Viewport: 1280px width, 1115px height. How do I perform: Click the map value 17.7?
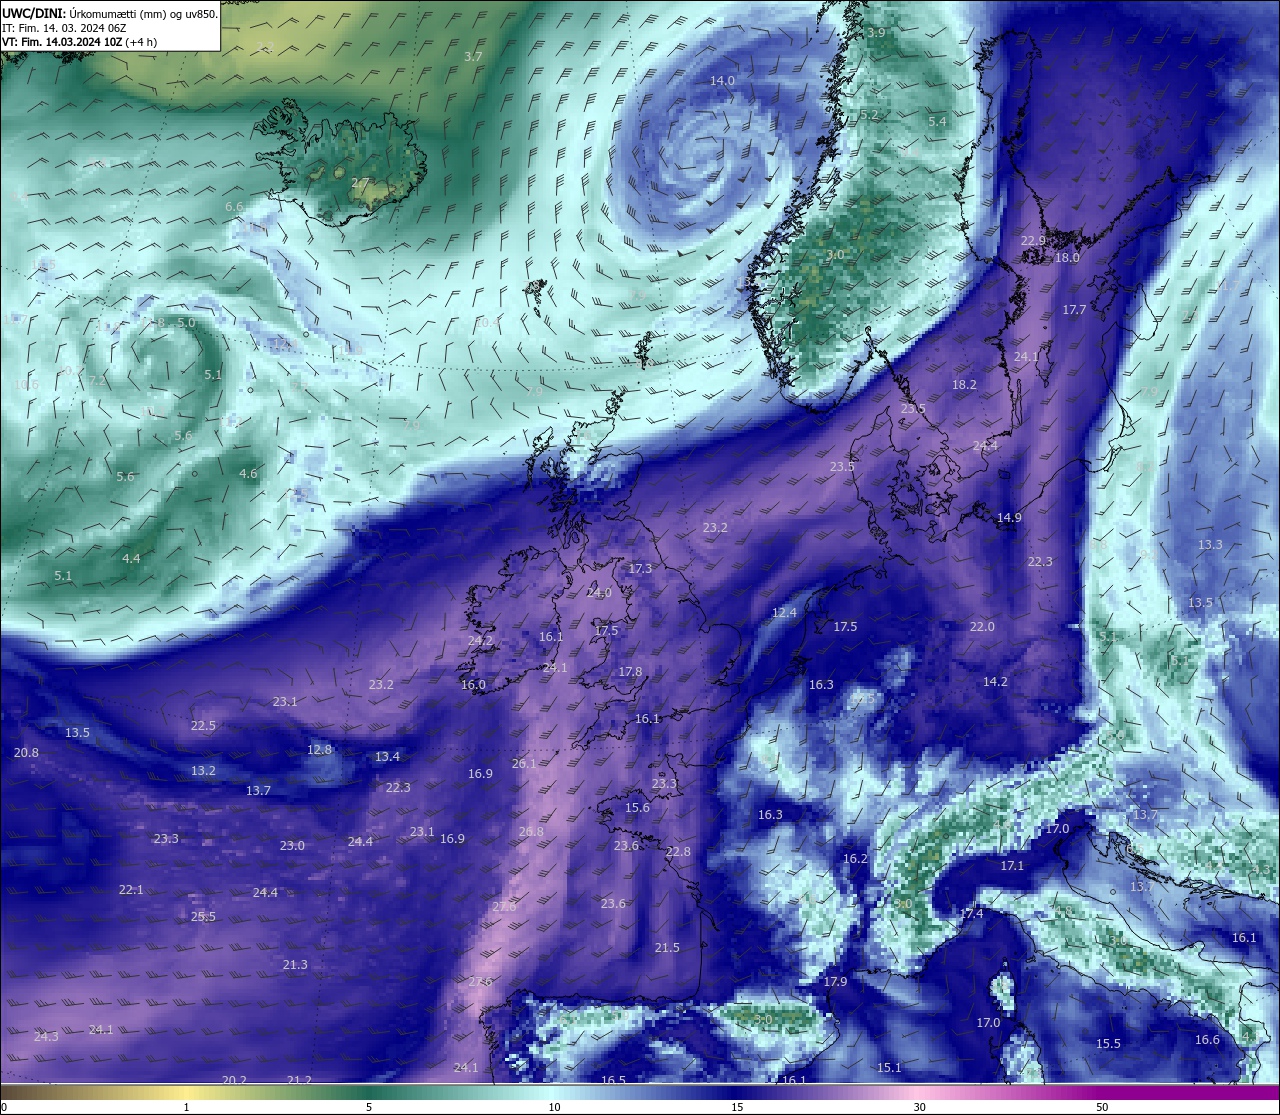click(1074, 309)
